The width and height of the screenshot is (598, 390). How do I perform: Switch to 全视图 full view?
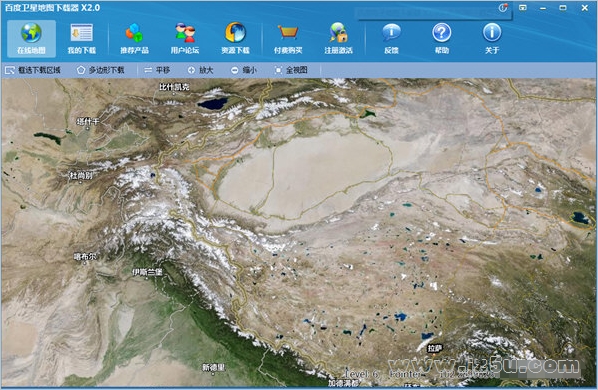[x=291, y=70]
